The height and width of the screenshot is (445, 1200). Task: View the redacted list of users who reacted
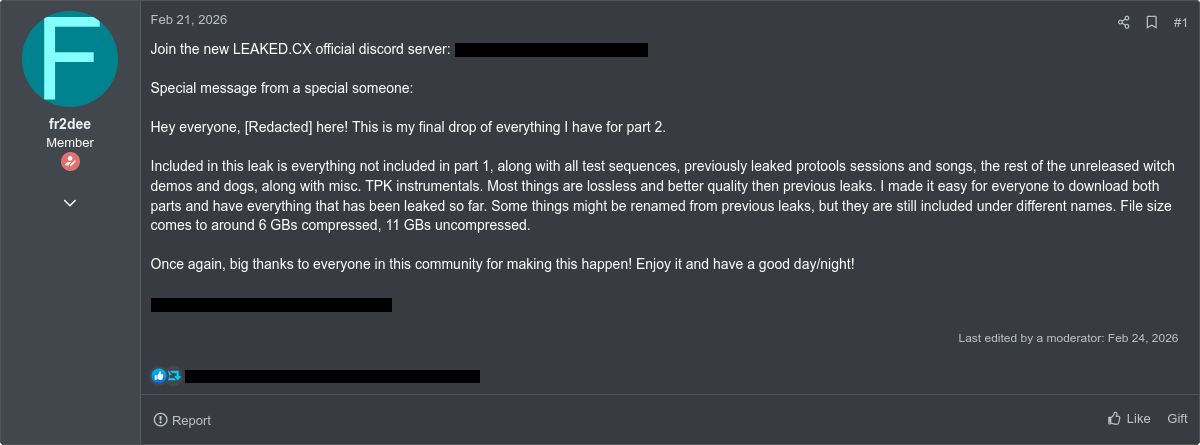332,376
